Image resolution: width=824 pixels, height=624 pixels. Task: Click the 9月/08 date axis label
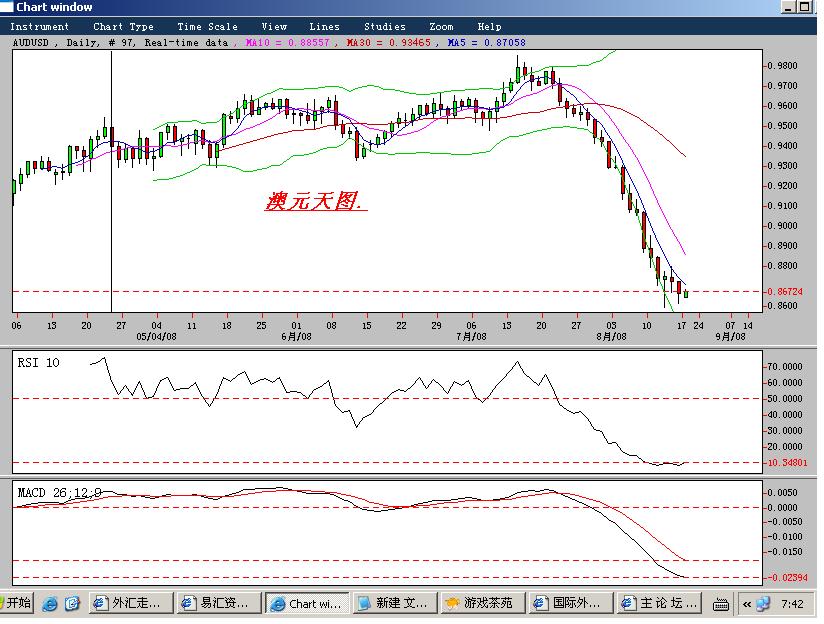pos(730,336)
